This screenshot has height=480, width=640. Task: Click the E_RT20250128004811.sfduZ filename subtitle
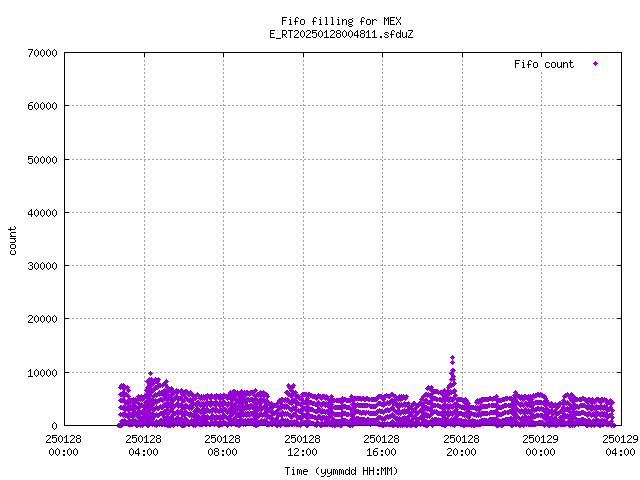click(341, 34)
